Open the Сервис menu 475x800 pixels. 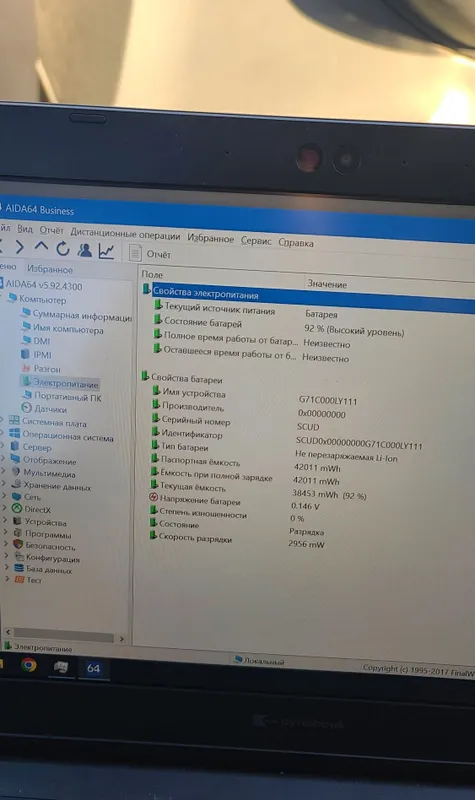coord(256,240)
